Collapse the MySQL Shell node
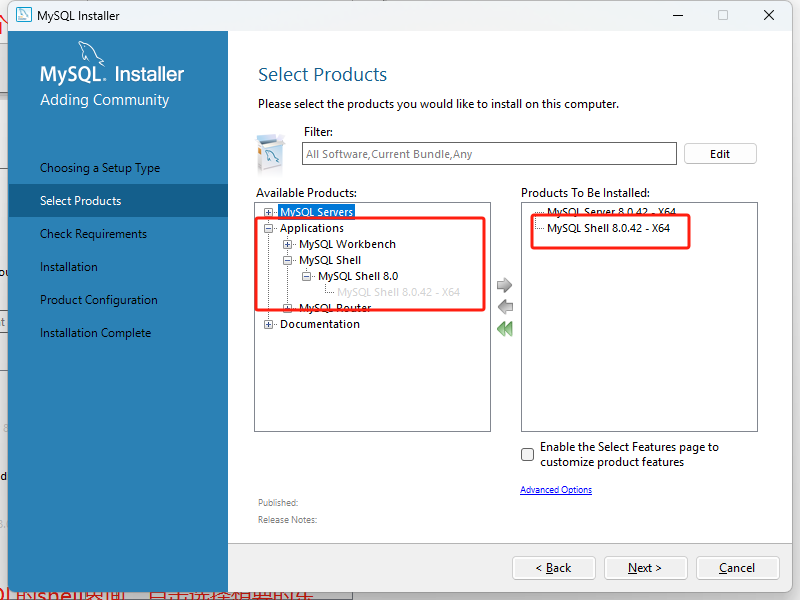 click(288, 260)
